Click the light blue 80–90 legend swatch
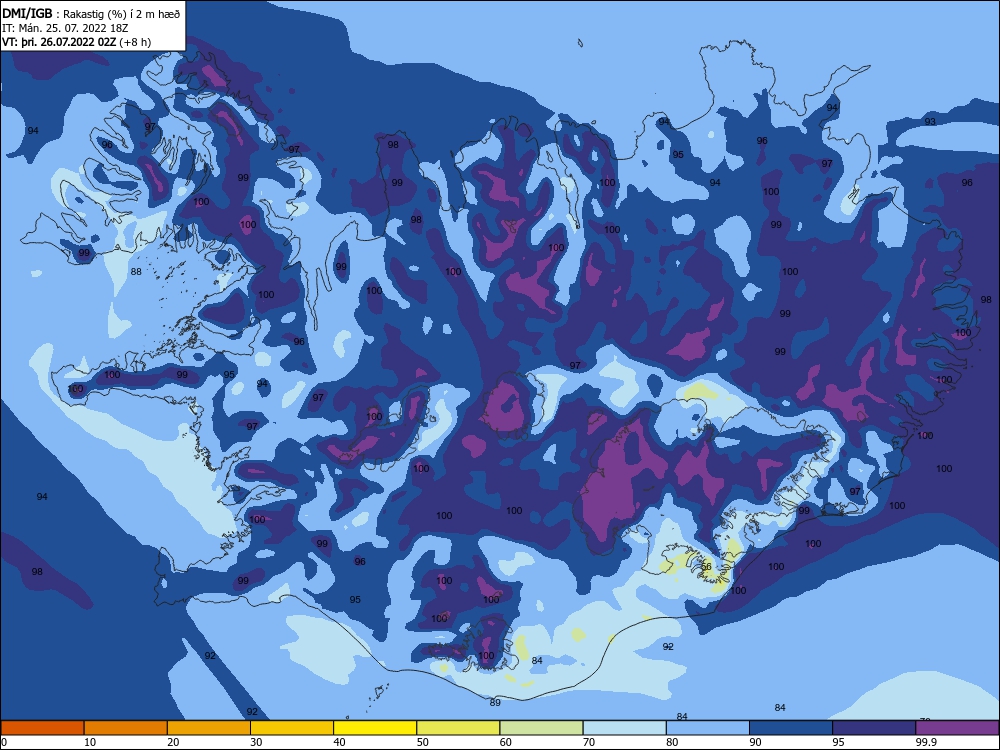 click(708, 728)
